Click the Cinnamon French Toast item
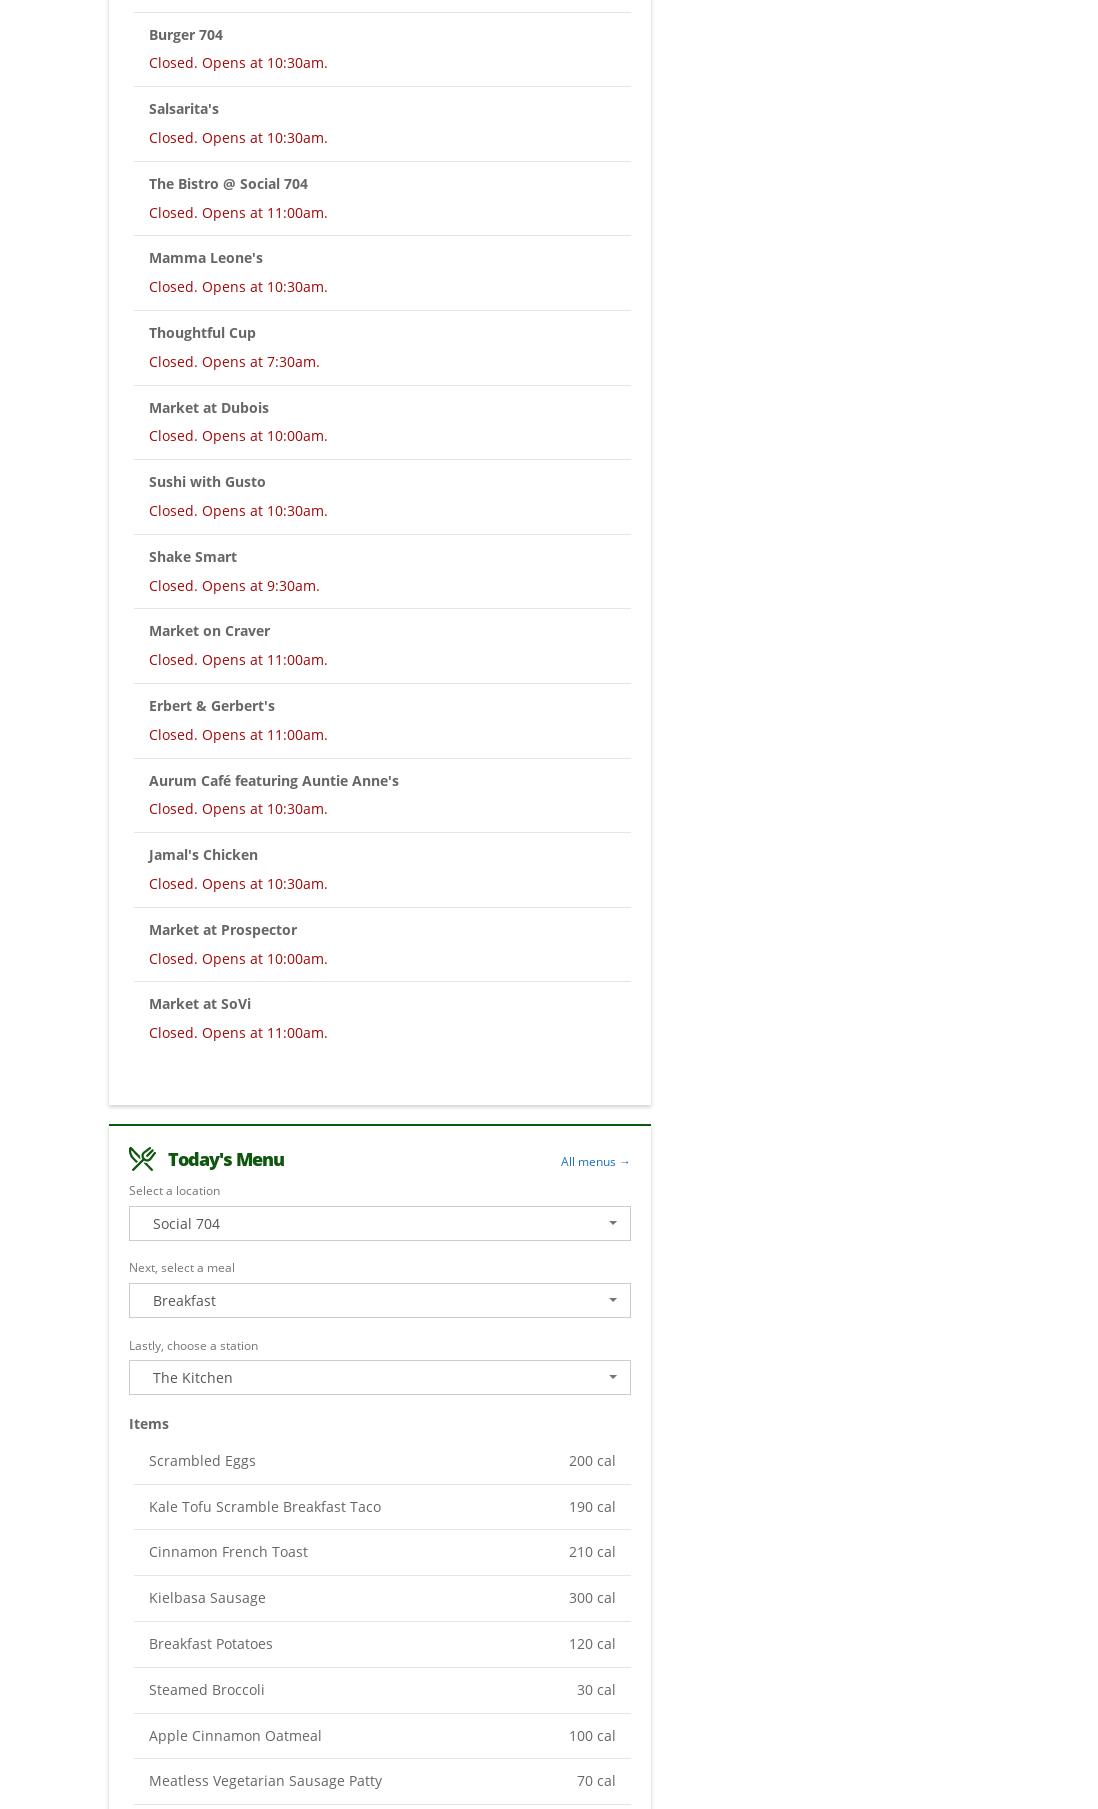This screenshot has height=1809, width=1098. pyautogui.click(x=228, y=1552)
